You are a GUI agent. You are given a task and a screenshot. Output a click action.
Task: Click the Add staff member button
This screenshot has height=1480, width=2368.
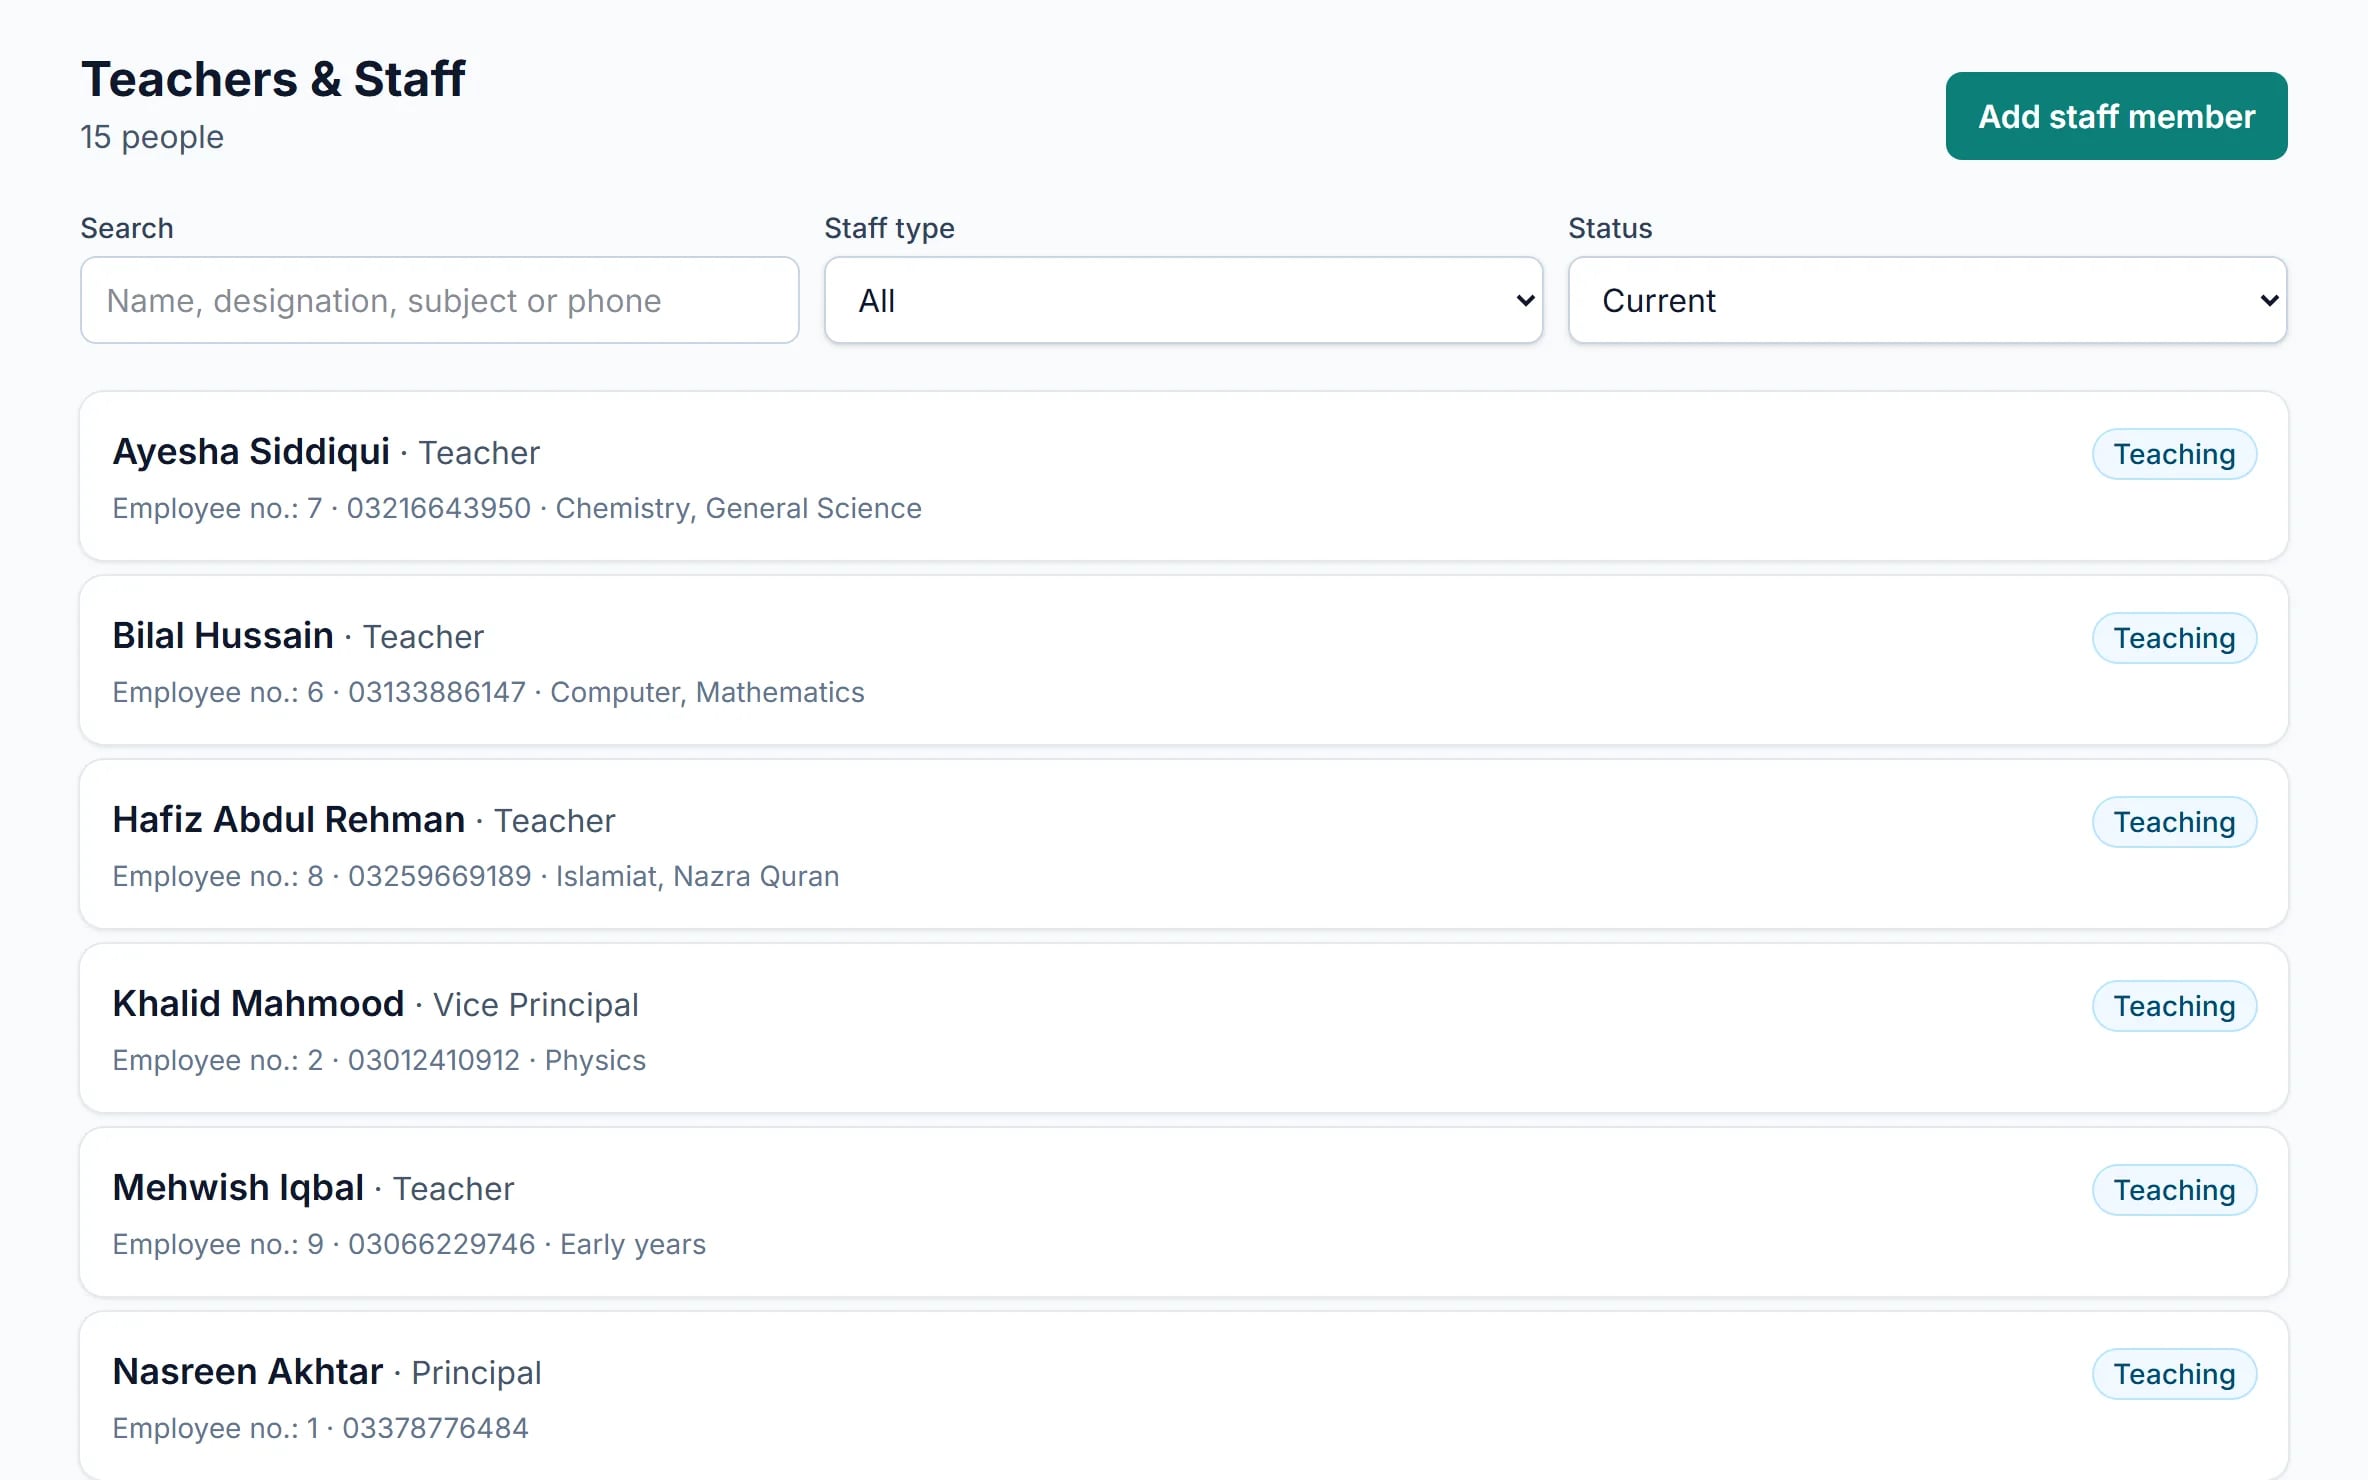point(2116,116)
